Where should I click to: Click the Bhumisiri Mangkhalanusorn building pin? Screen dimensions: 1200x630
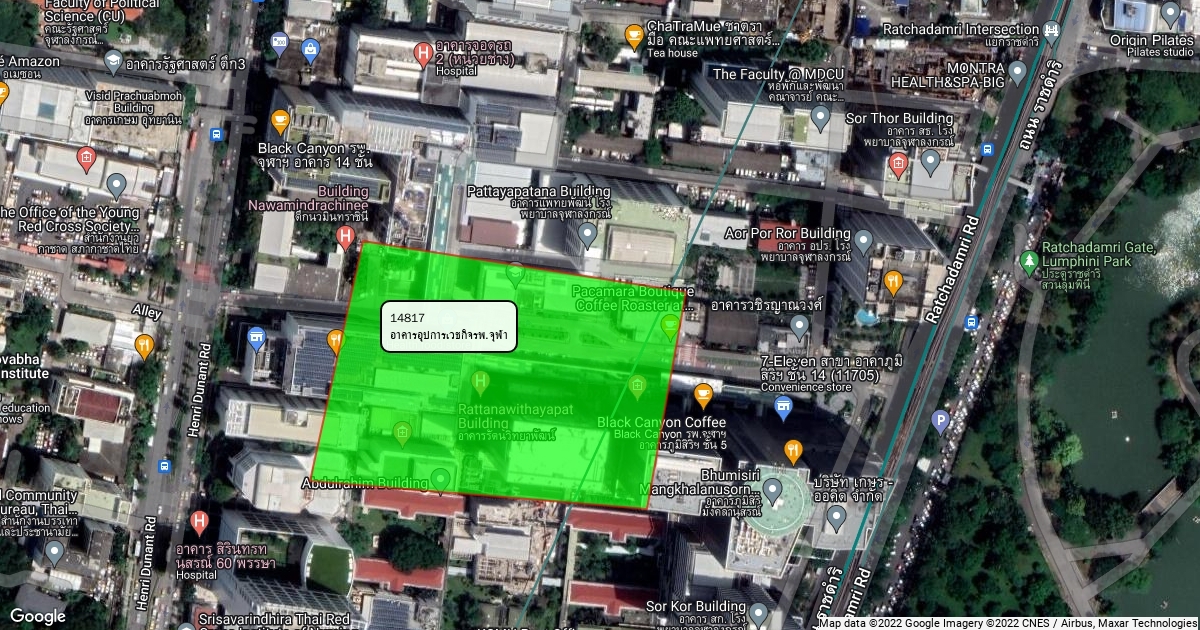772,490
